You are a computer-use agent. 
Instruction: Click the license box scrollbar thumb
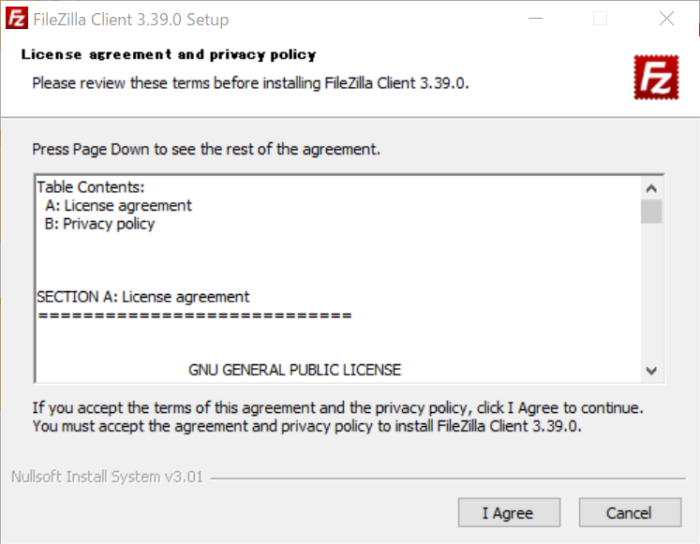click(x=651, y=211)
